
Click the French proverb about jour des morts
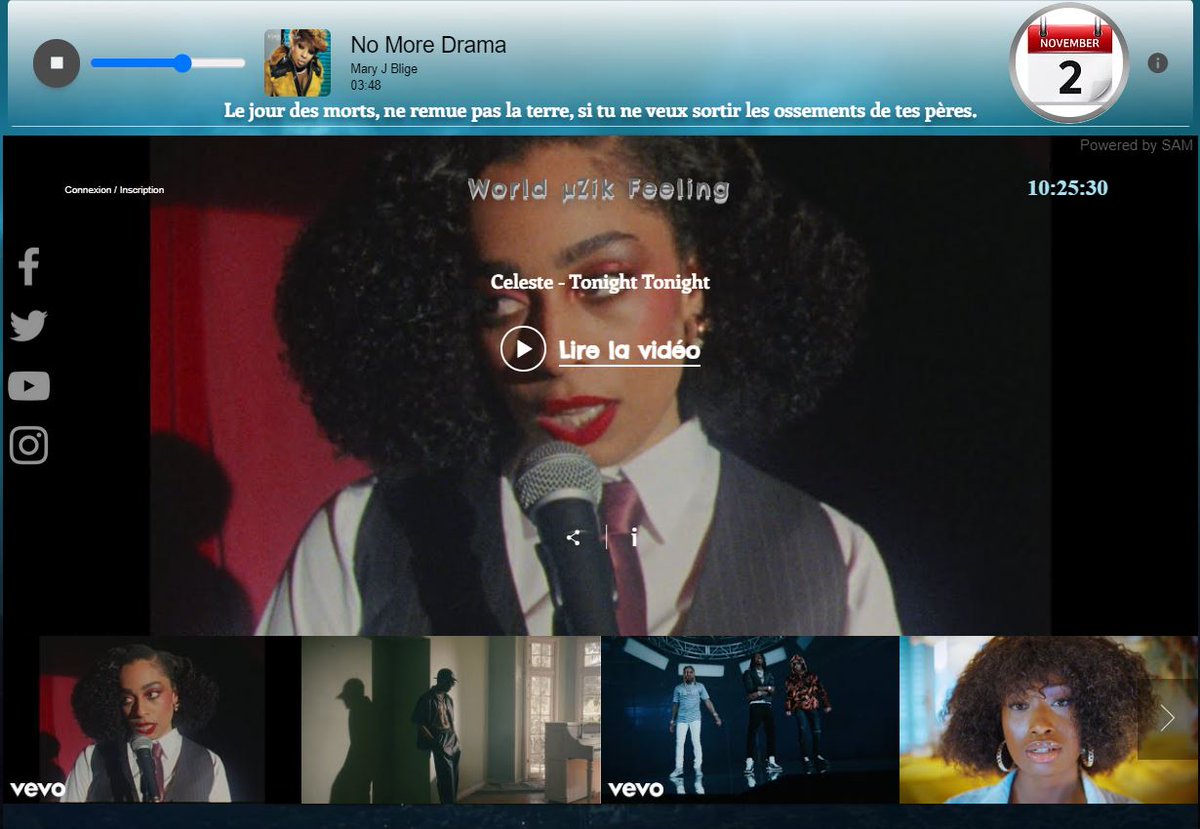[600, 110]
